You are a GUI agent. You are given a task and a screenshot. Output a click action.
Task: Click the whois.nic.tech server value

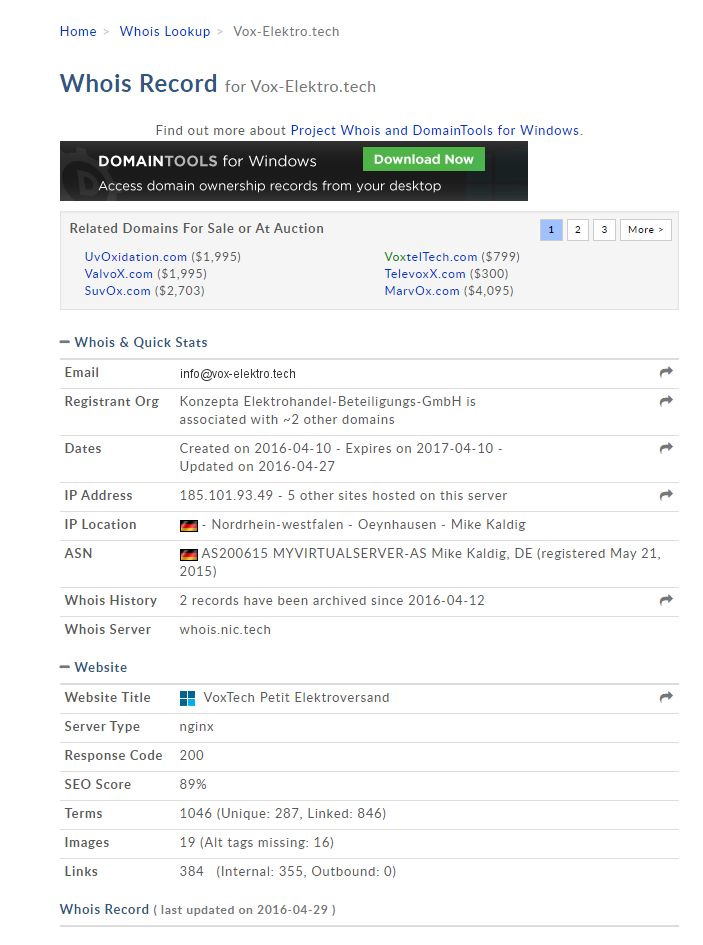tap(225, 629)
